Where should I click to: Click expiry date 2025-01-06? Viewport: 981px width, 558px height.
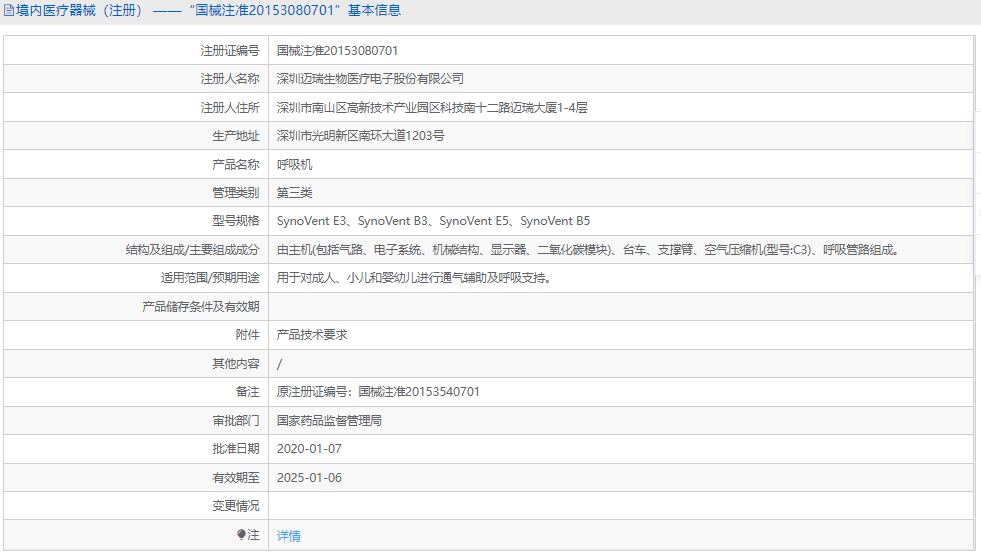[309, 477]
